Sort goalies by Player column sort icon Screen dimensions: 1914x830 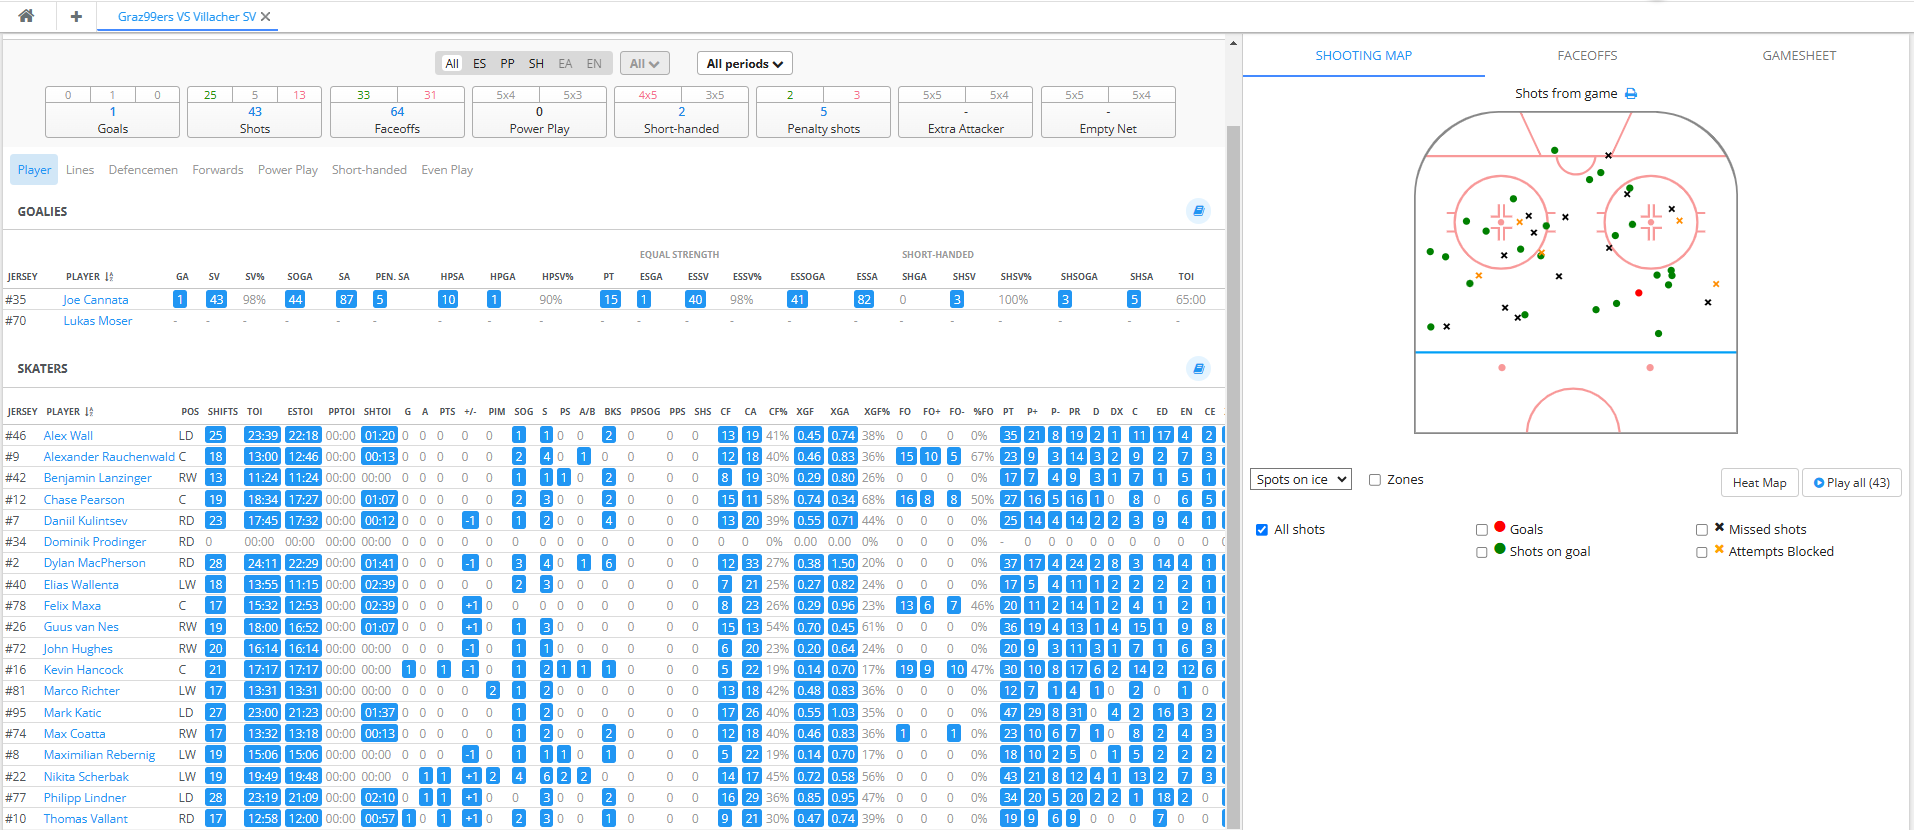[x=109, y=277]
